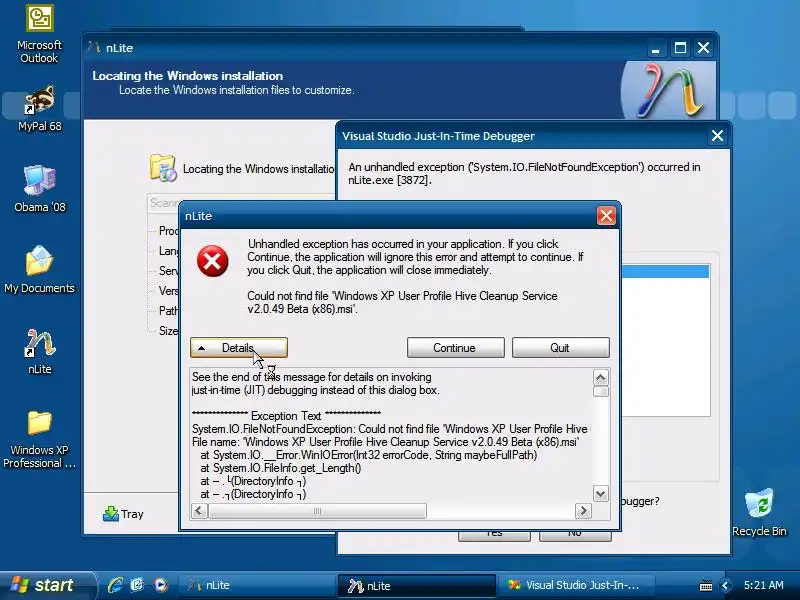Screen dimensions: 800x600
Task: Click the scroll left arrow in exception details
Action: [x=199, y=511]
